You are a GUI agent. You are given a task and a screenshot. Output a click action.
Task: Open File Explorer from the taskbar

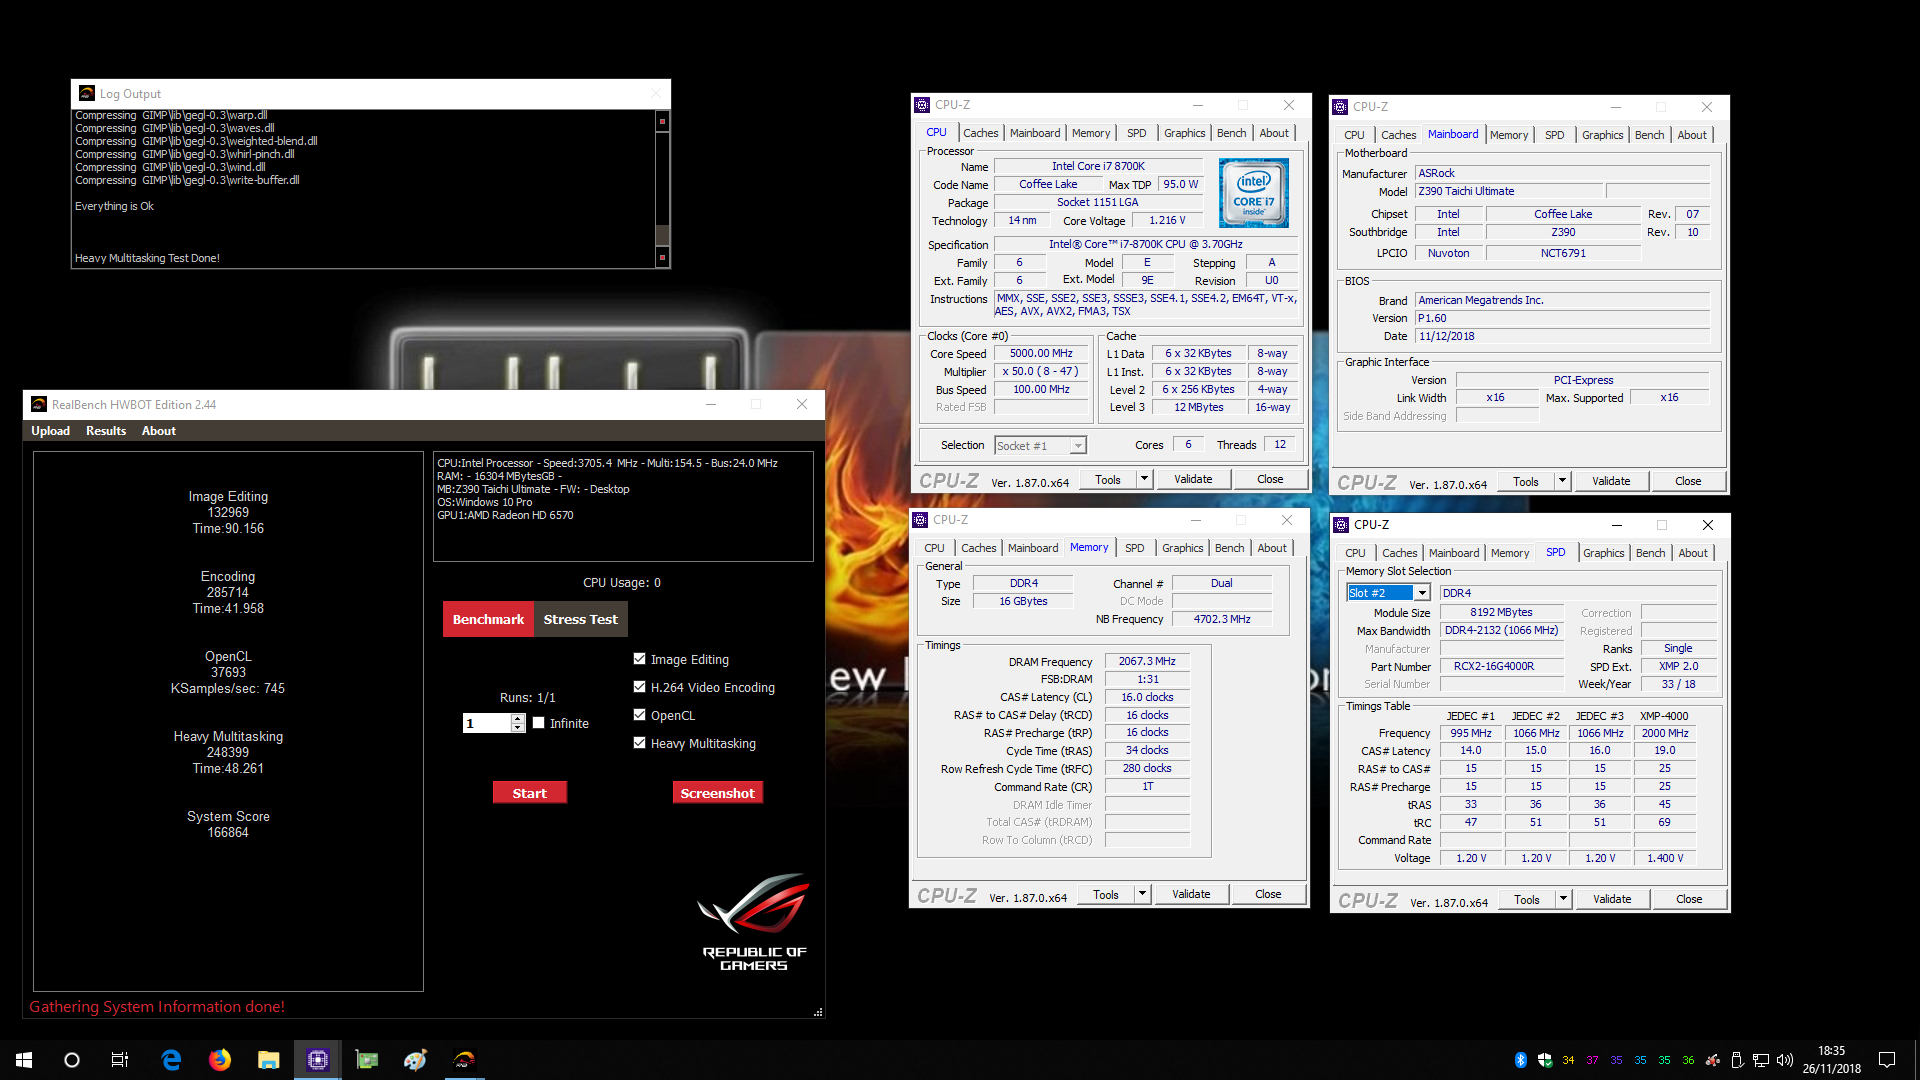pyautogui.click(x=268, y=1060)
